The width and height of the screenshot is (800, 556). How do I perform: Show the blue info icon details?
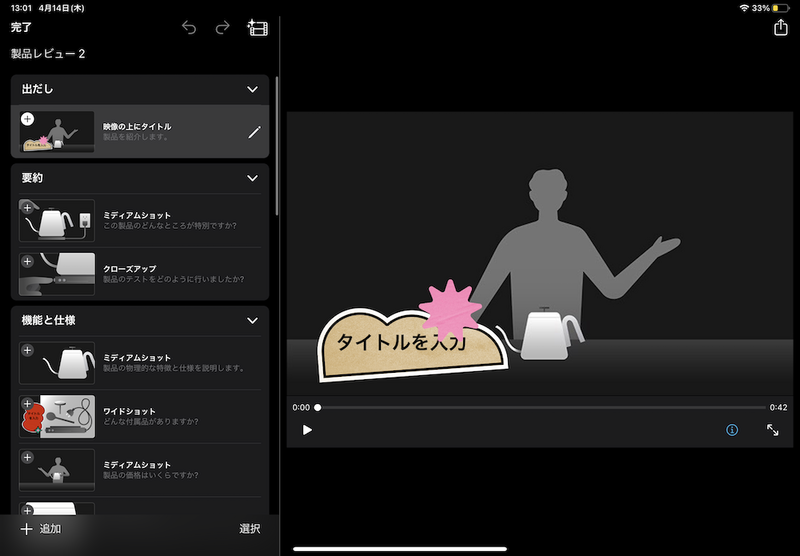tap(732, 430)
